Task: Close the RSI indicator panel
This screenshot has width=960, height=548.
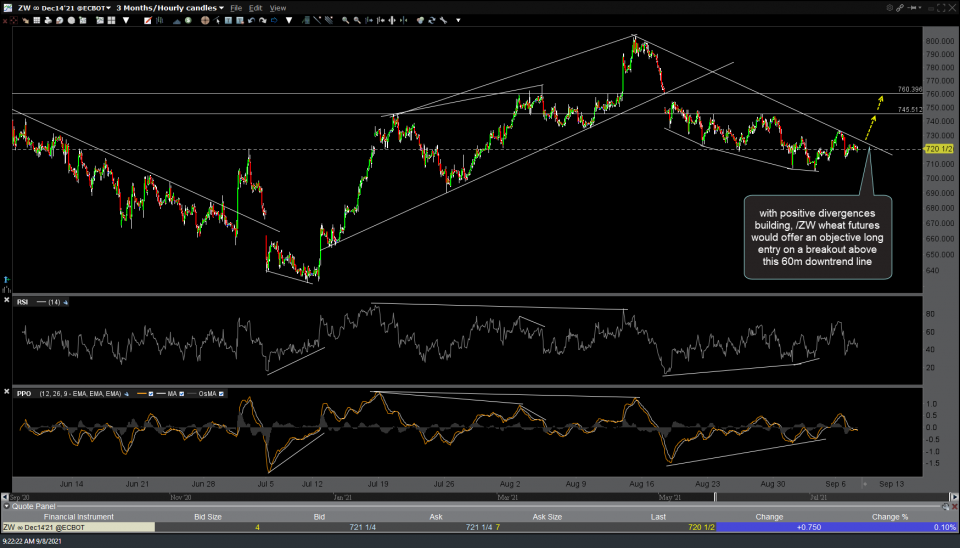Action: 8,301
